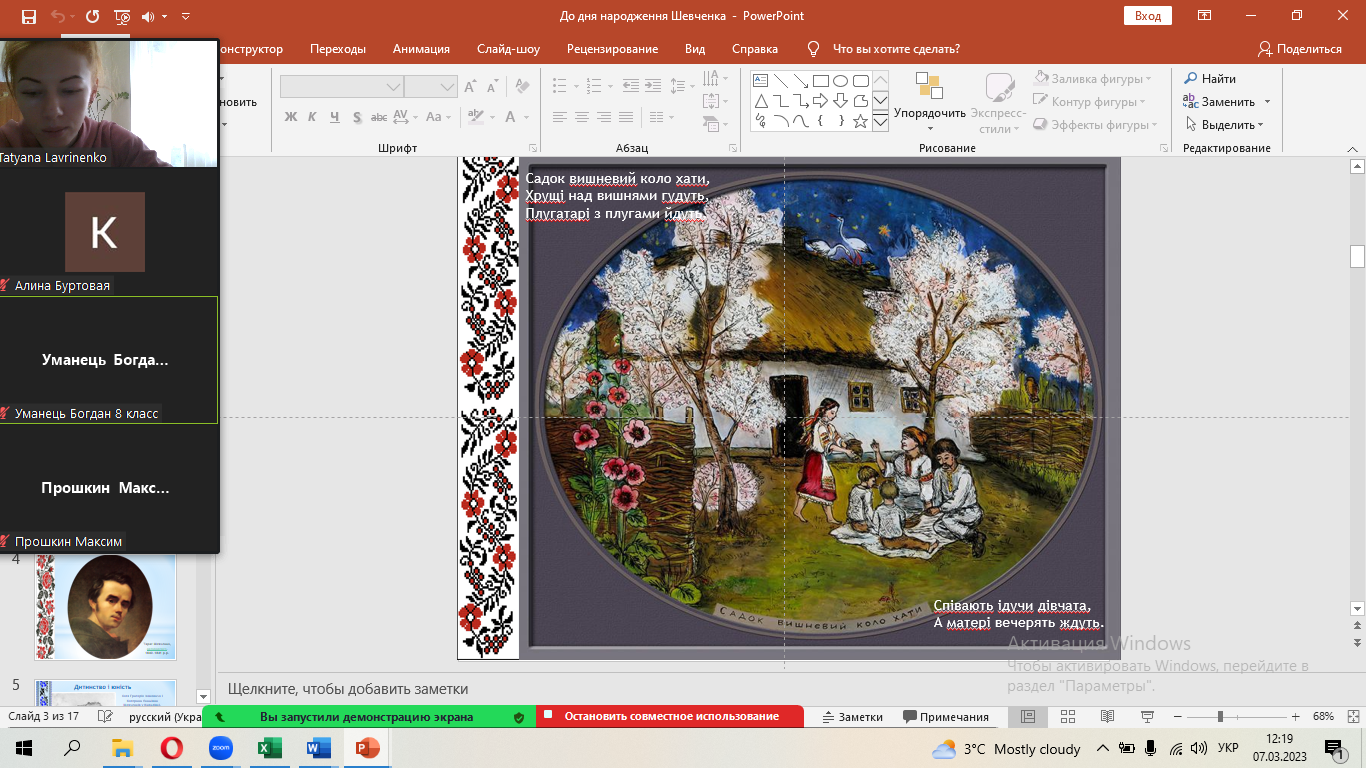This screenshot has height=768, width=1366.
Task: Open the Вид tab
Action: pos(695,49)
